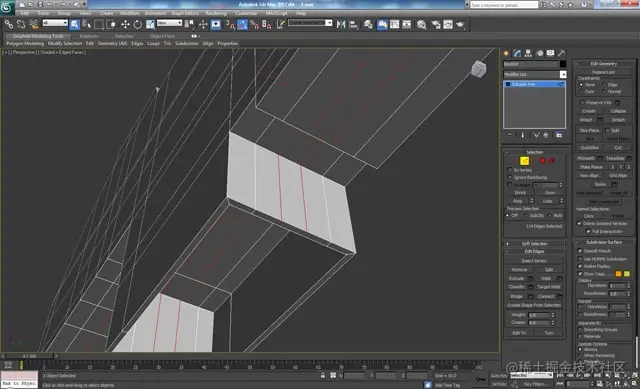Toggle the Percent Snap icon

(254, 25)
